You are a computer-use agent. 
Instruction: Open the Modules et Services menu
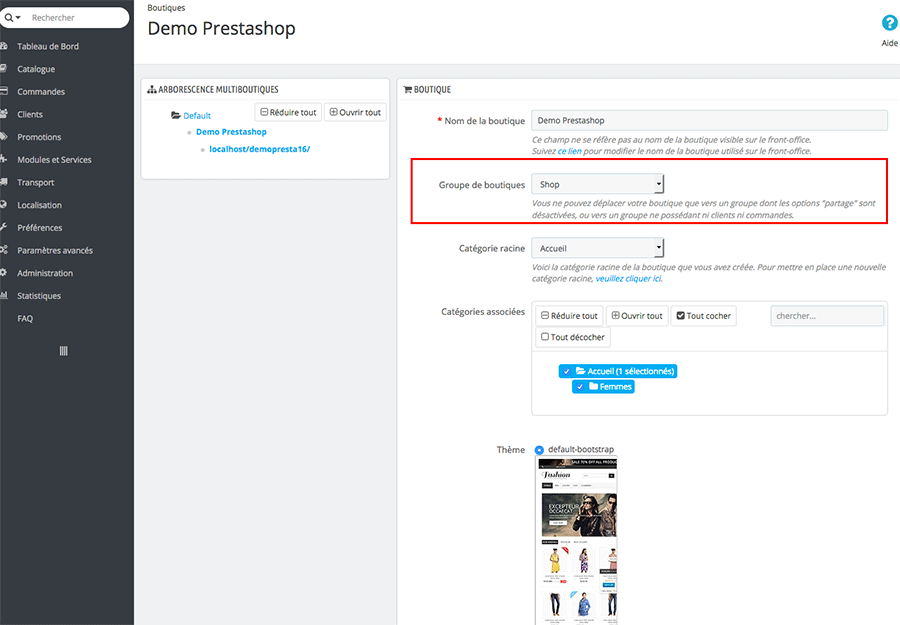click(54, 160)
